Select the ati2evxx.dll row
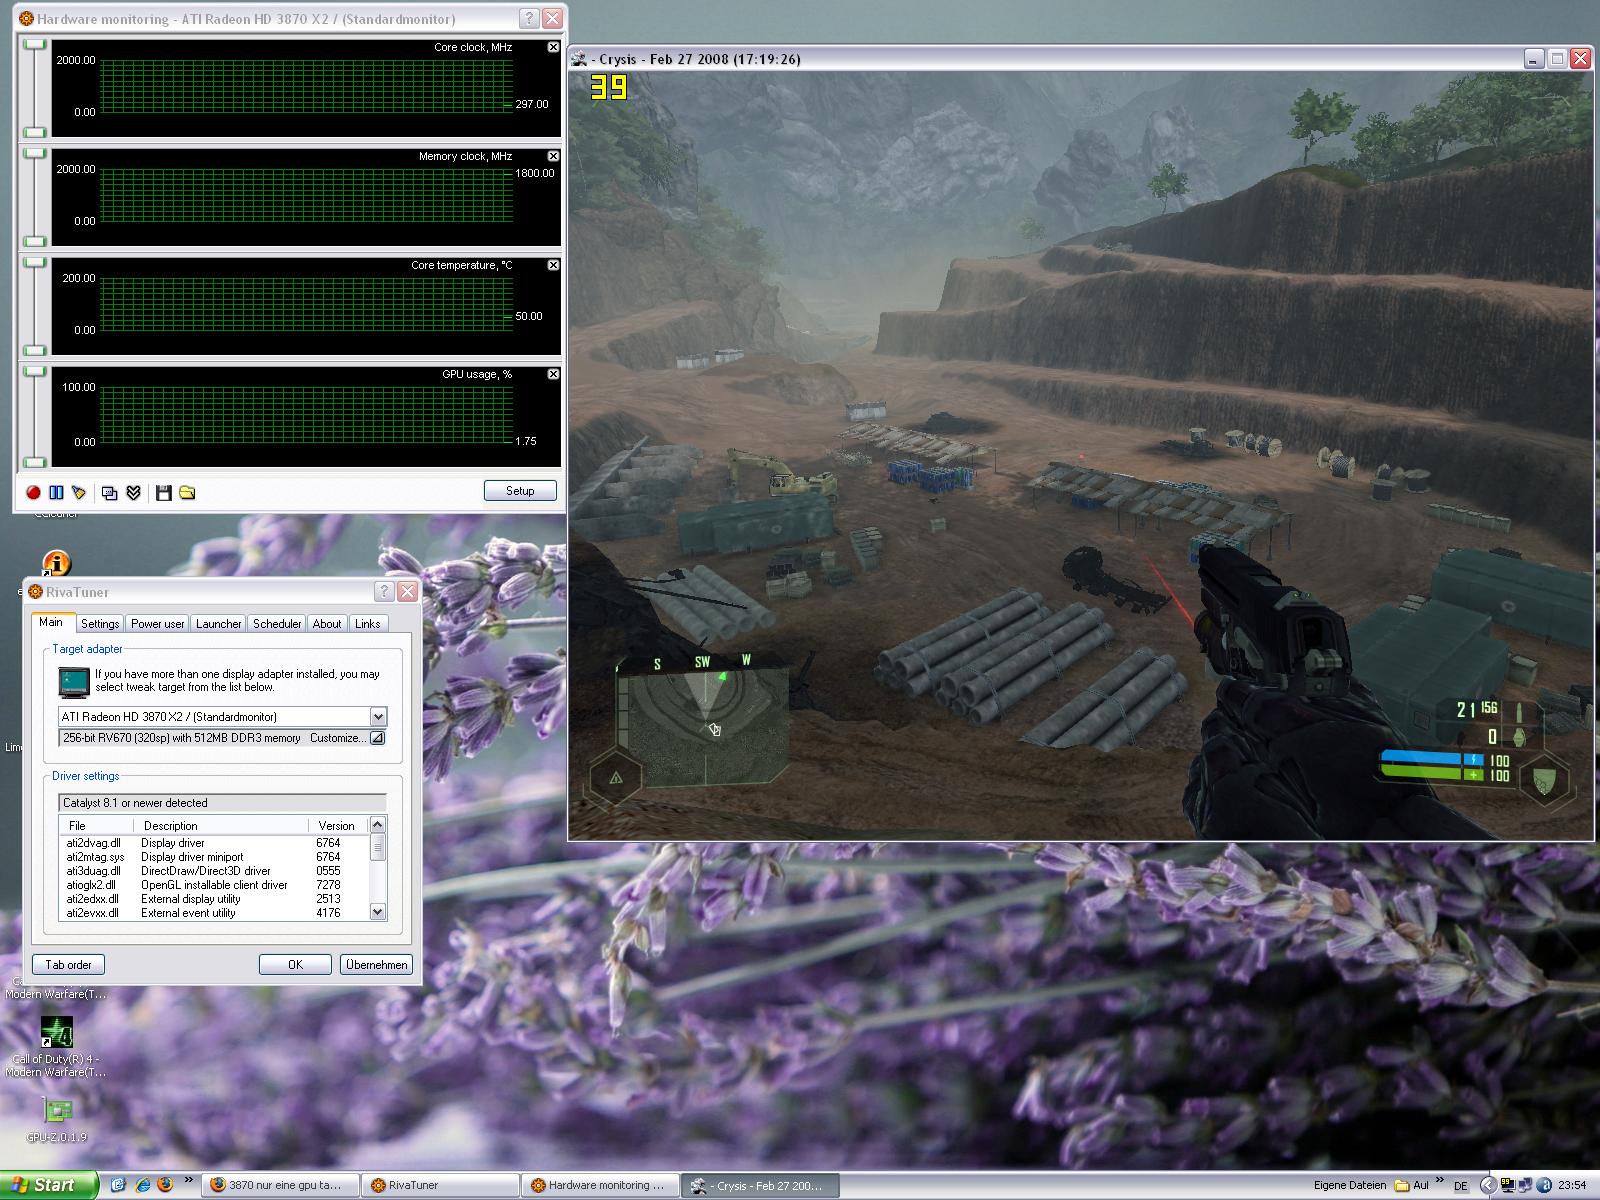Viewport: 1600px width, 1200px height. (214, 913)
